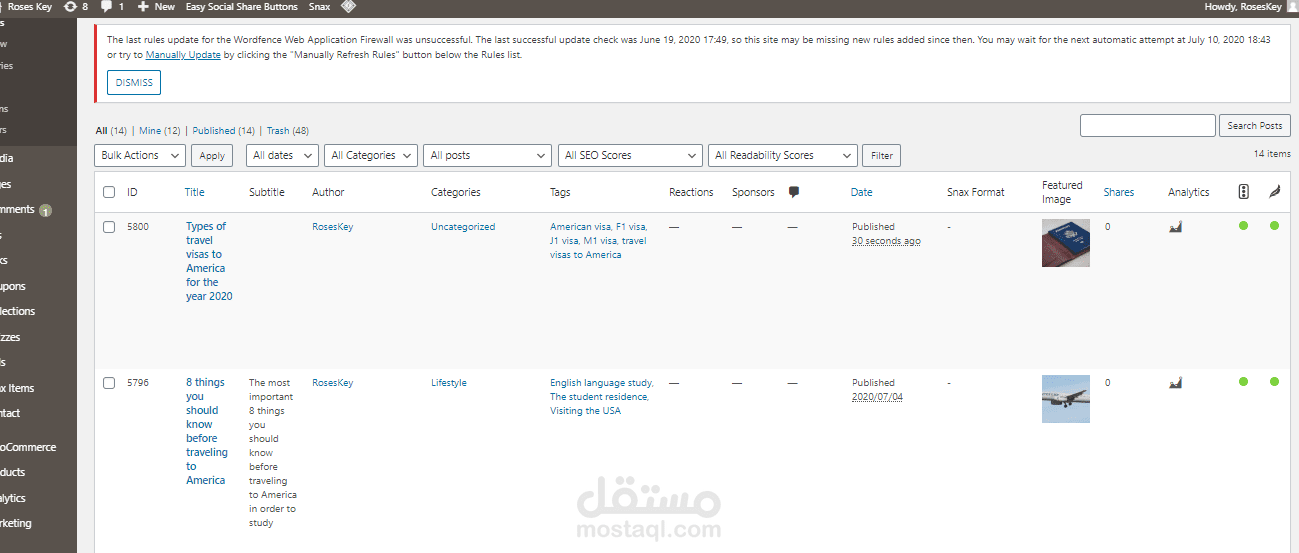Open passport featured image thumbnail
The image size is (1299, 553).
coord(1066,243)
